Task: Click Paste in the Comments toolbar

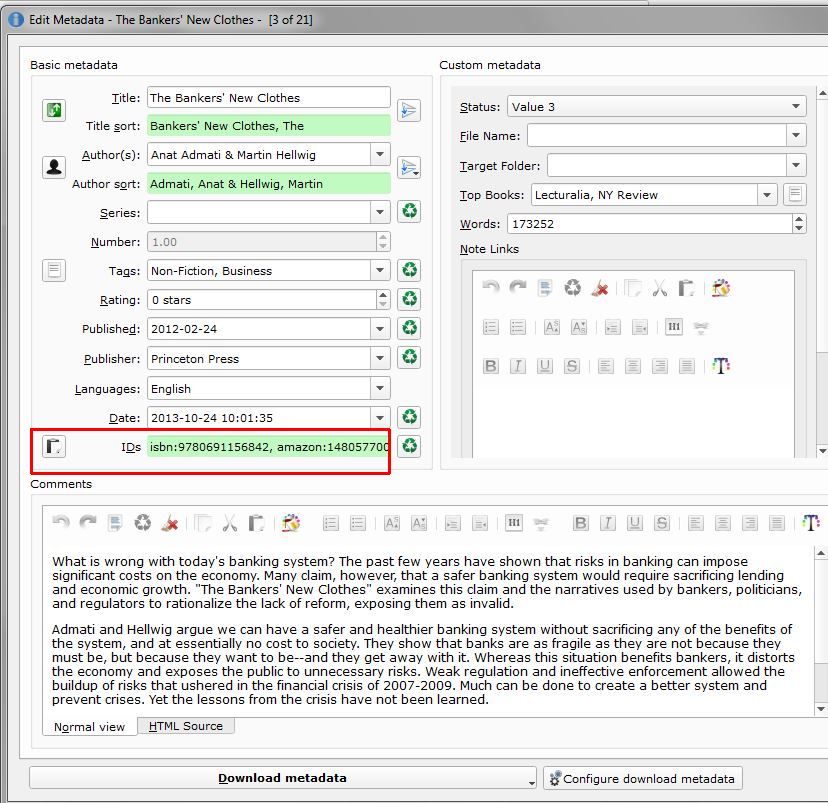Action: click(257, 523)
